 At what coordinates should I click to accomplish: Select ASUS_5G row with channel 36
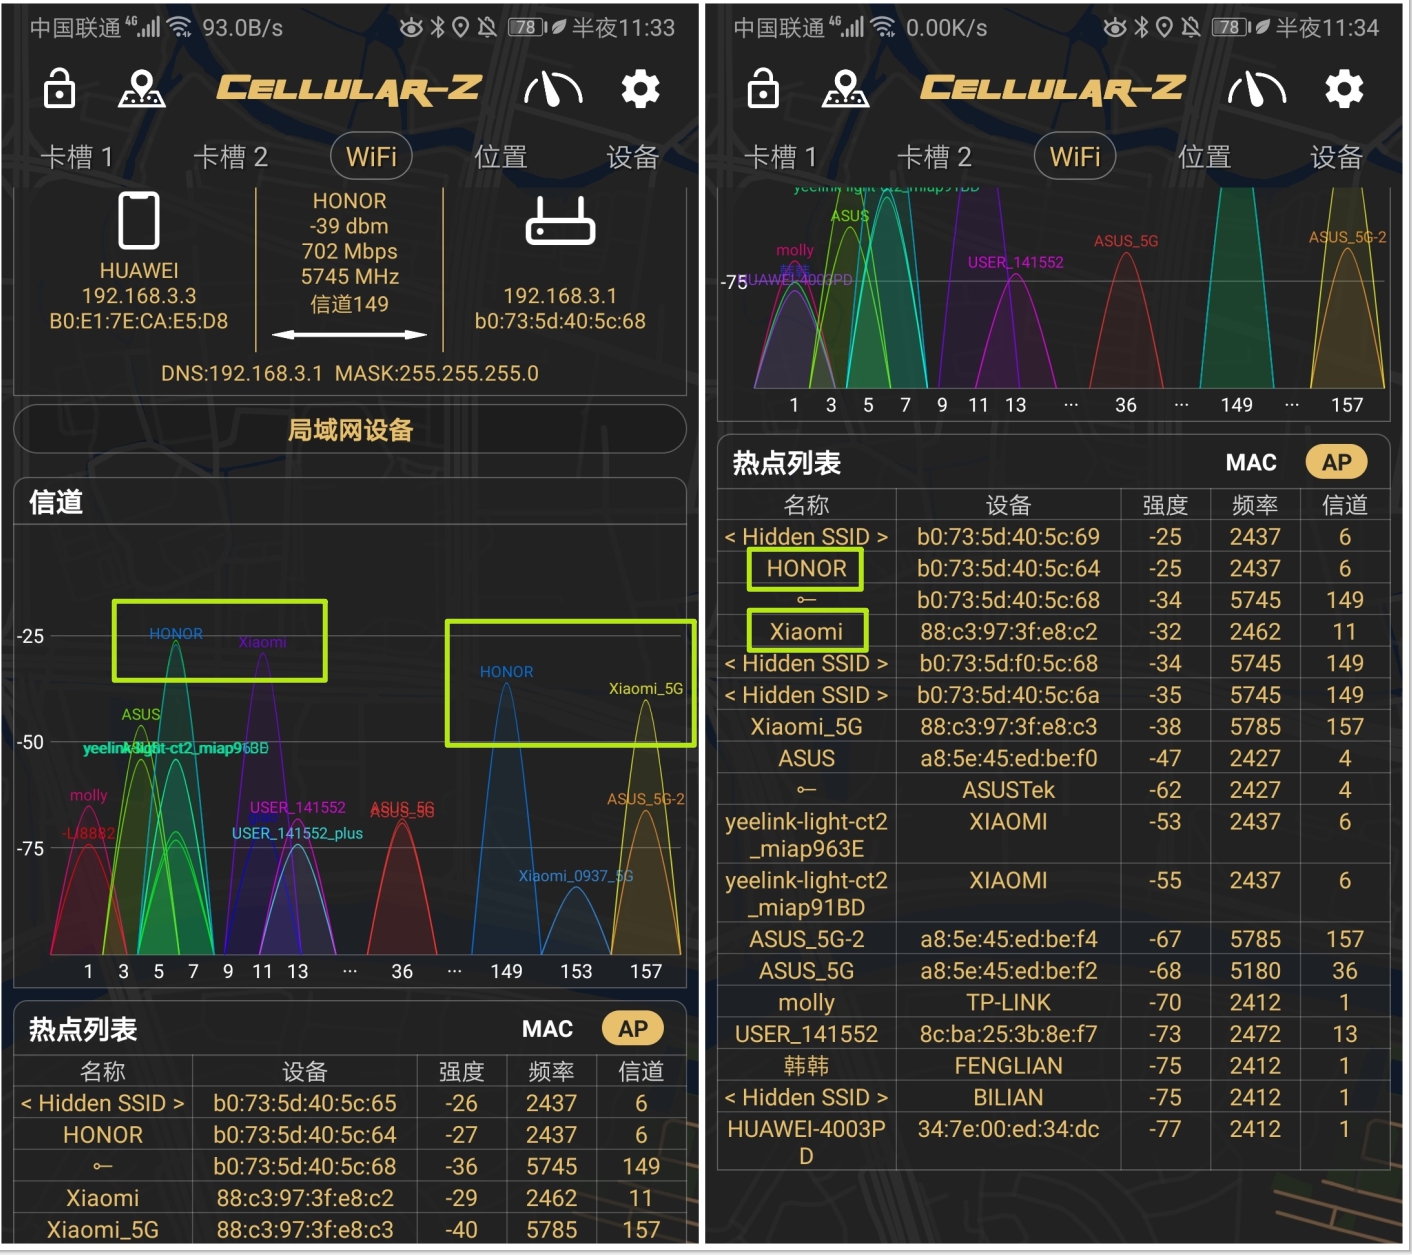pos(1054,971)
